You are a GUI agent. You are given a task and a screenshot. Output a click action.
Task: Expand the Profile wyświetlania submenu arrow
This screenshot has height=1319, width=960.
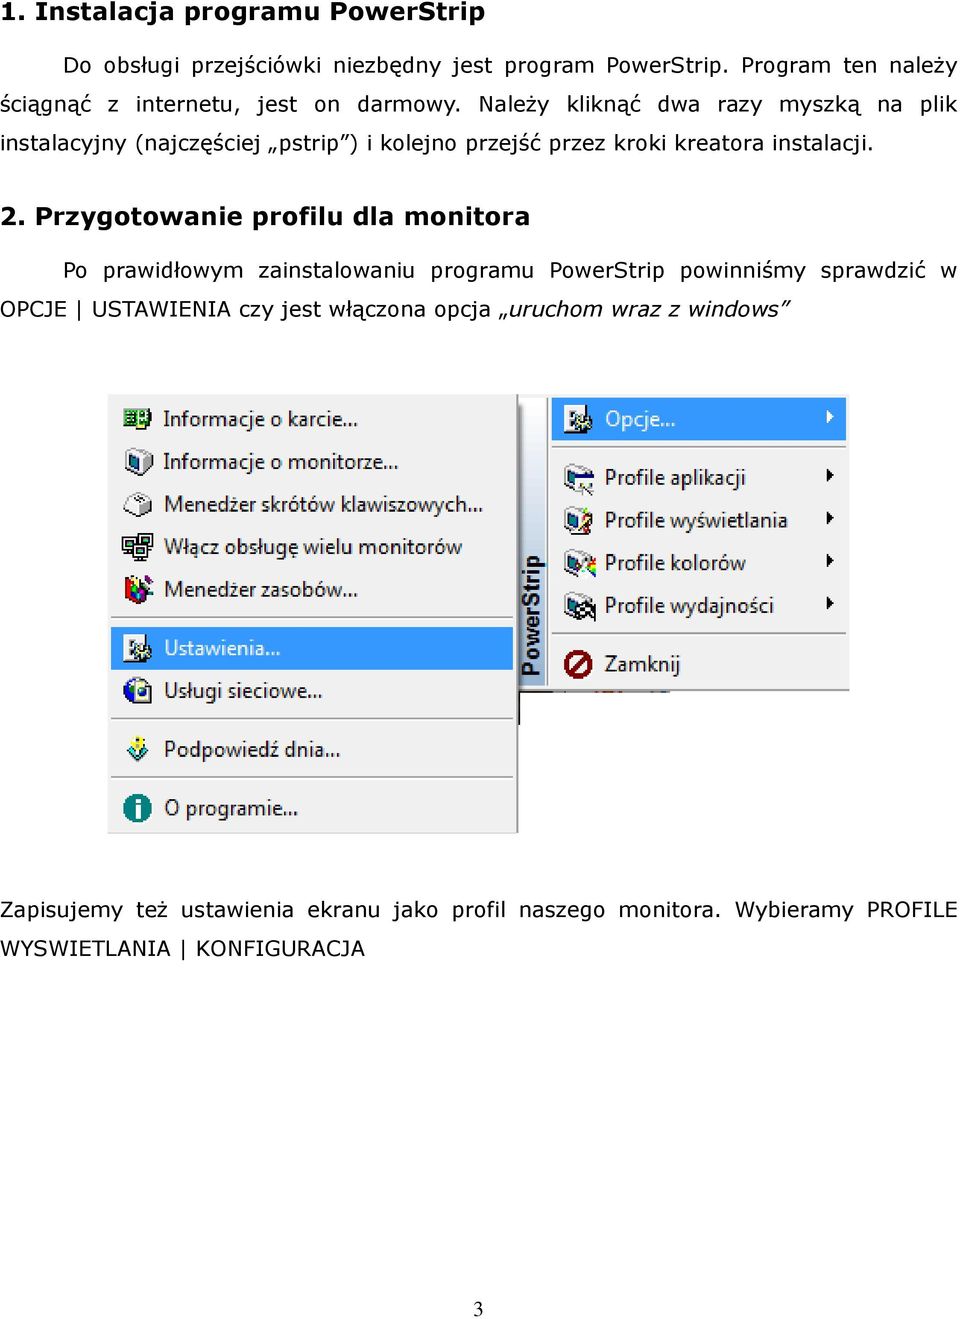tap(830, 518)
